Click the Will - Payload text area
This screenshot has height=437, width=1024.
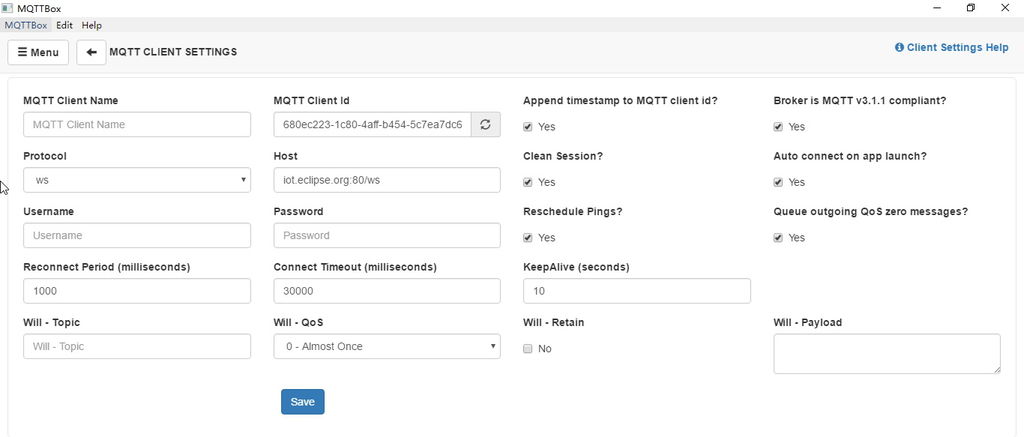(887, 354)
